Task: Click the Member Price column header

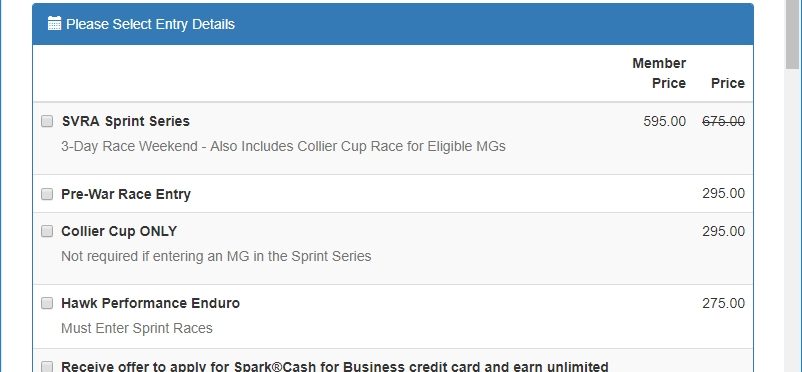Action: click(659, 73)
